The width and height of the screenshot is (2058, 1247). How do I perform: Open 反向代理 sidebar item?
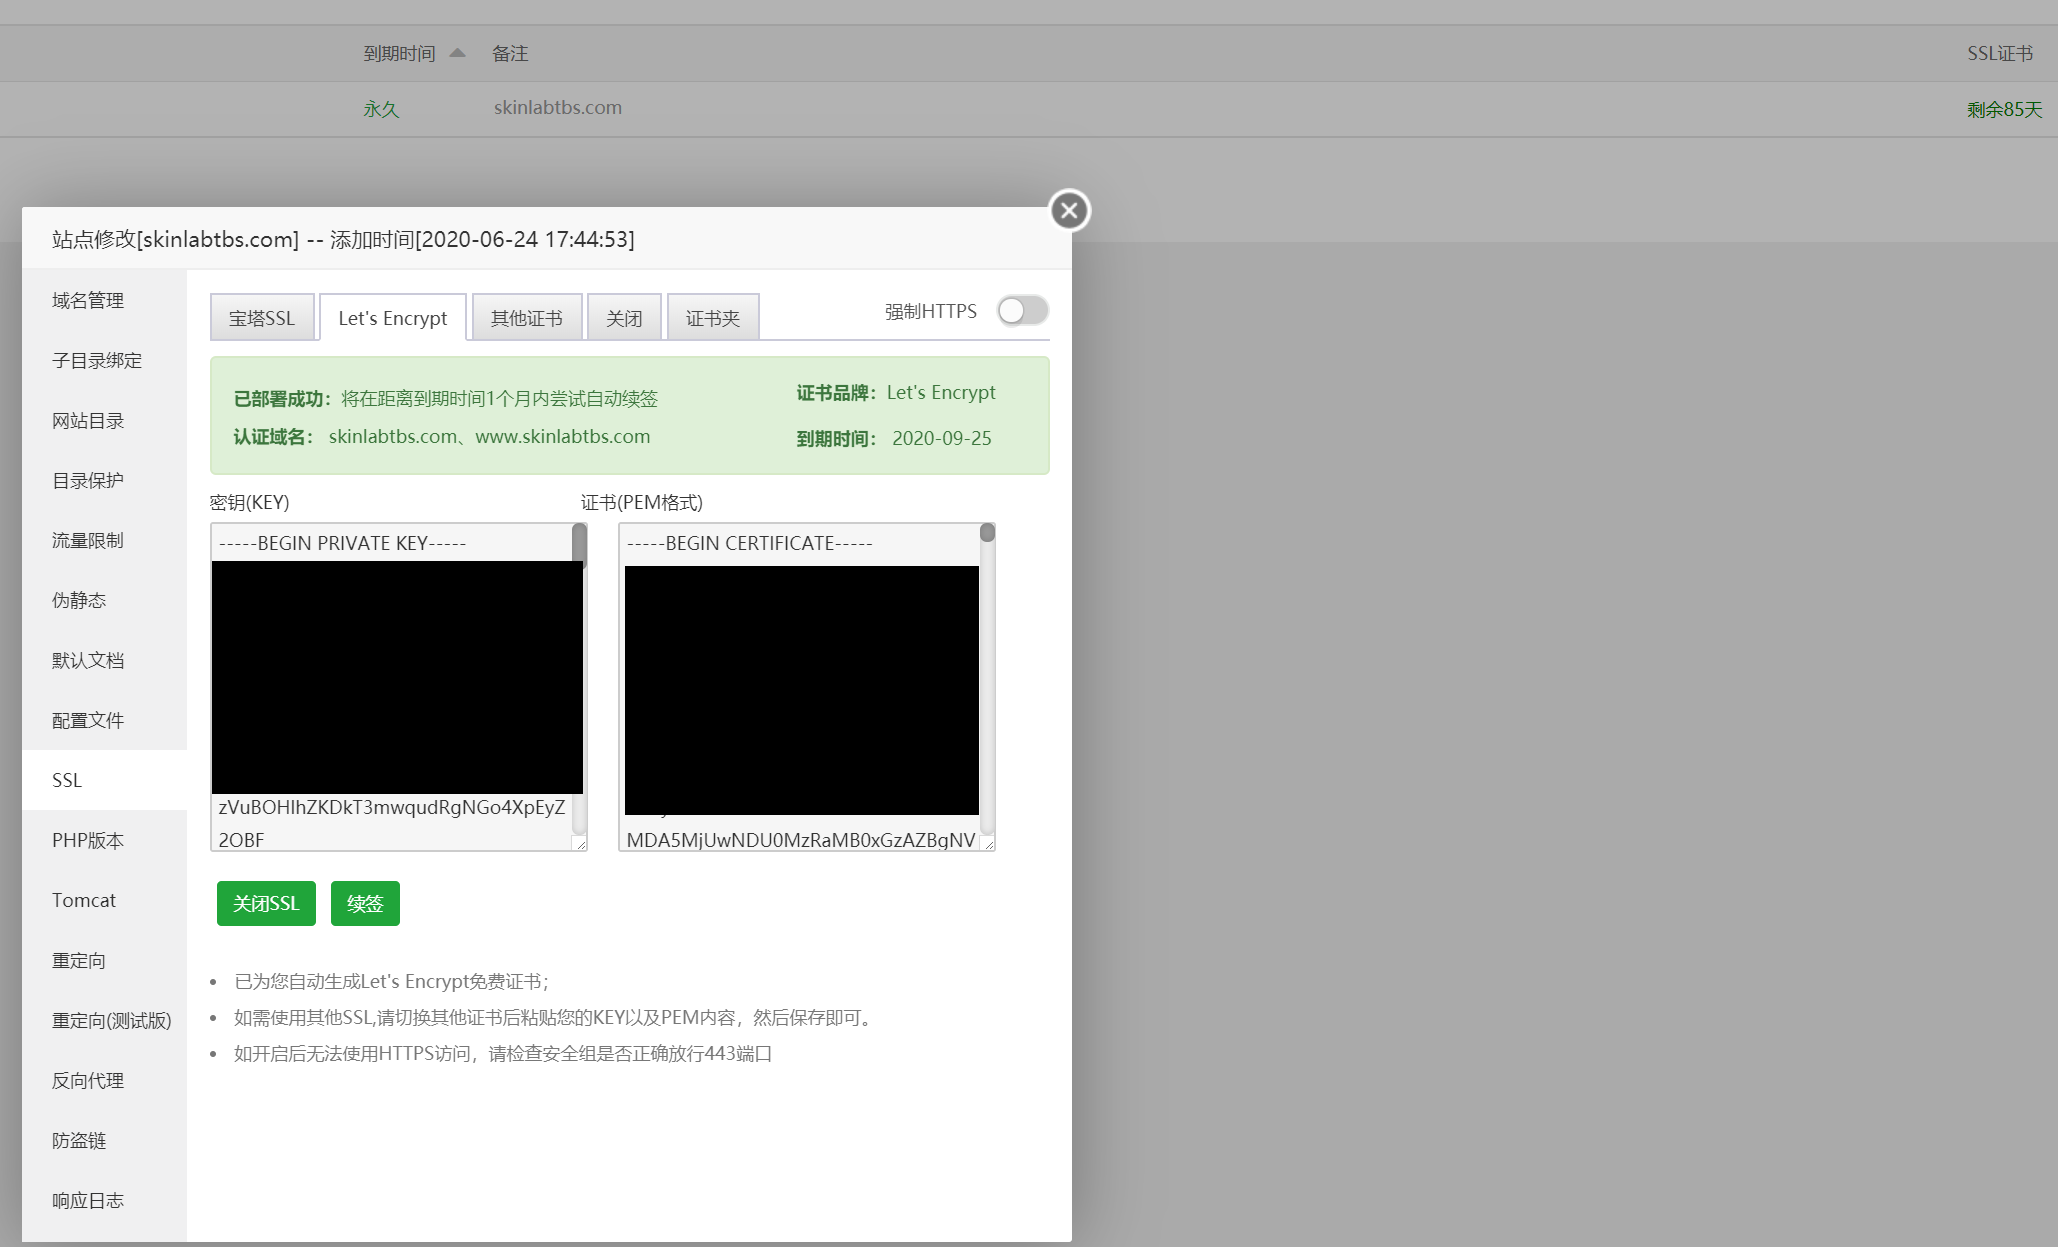point(104,1080)
